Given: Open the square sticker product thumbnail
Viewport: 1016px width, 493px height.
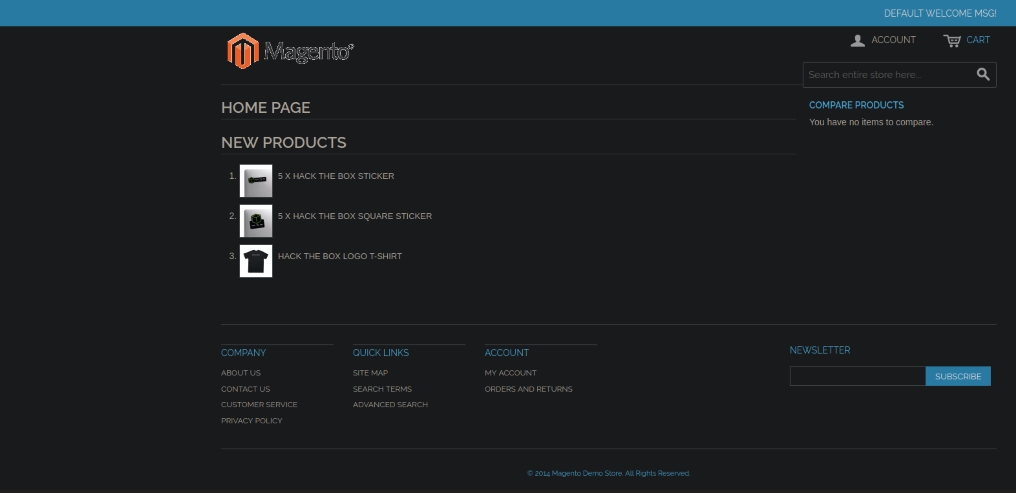Looking at the screenshot, I should (x=256, y=221).
